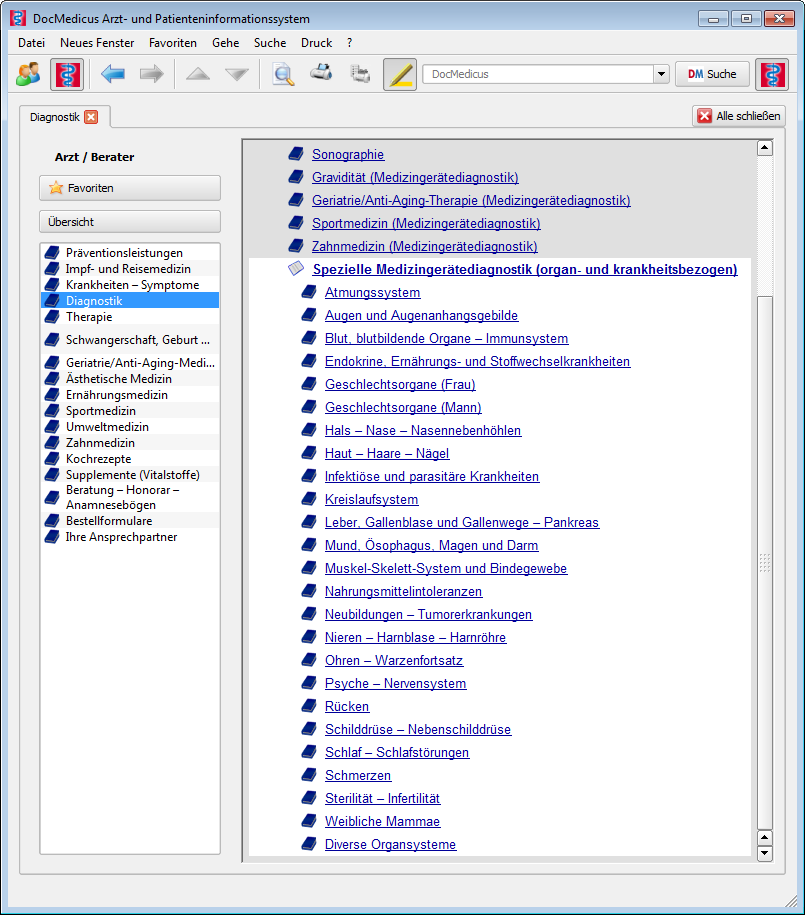Open the DocMedicus search combo dropdown arrow
Image resolution: width=805 pixels, height=915 pixels.
pyautogui.click(x=661, y=74)
